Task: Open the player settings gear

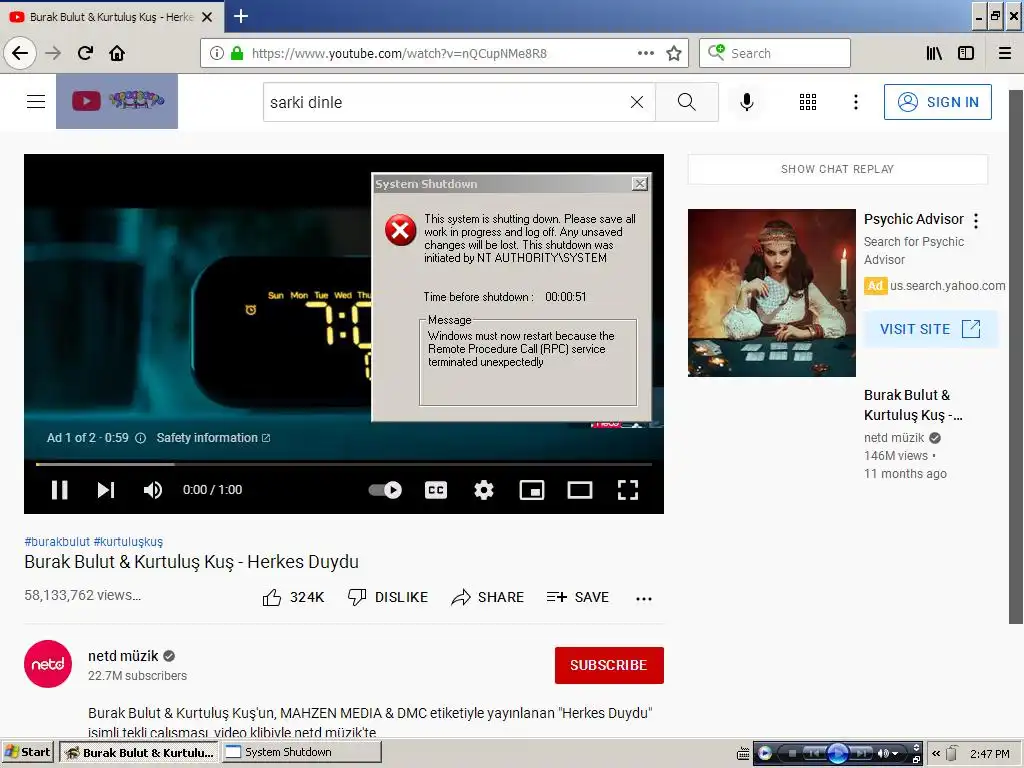Action: [483, 490]
